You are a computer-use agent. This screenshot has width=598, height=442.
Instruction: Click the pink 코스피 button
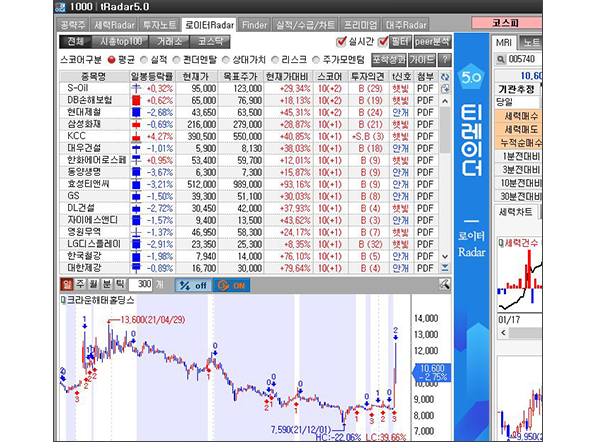click(x=506, y=23)
